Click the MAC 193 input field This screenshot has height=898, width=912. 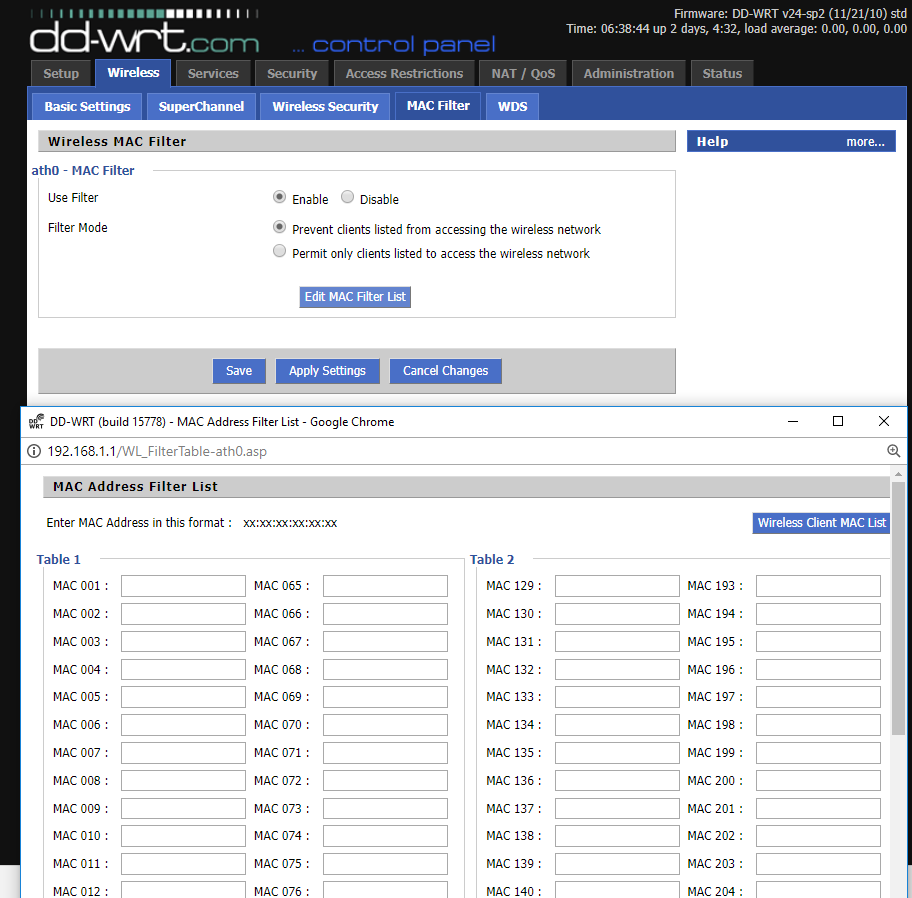pyautogui.click(x=818, y=586)
